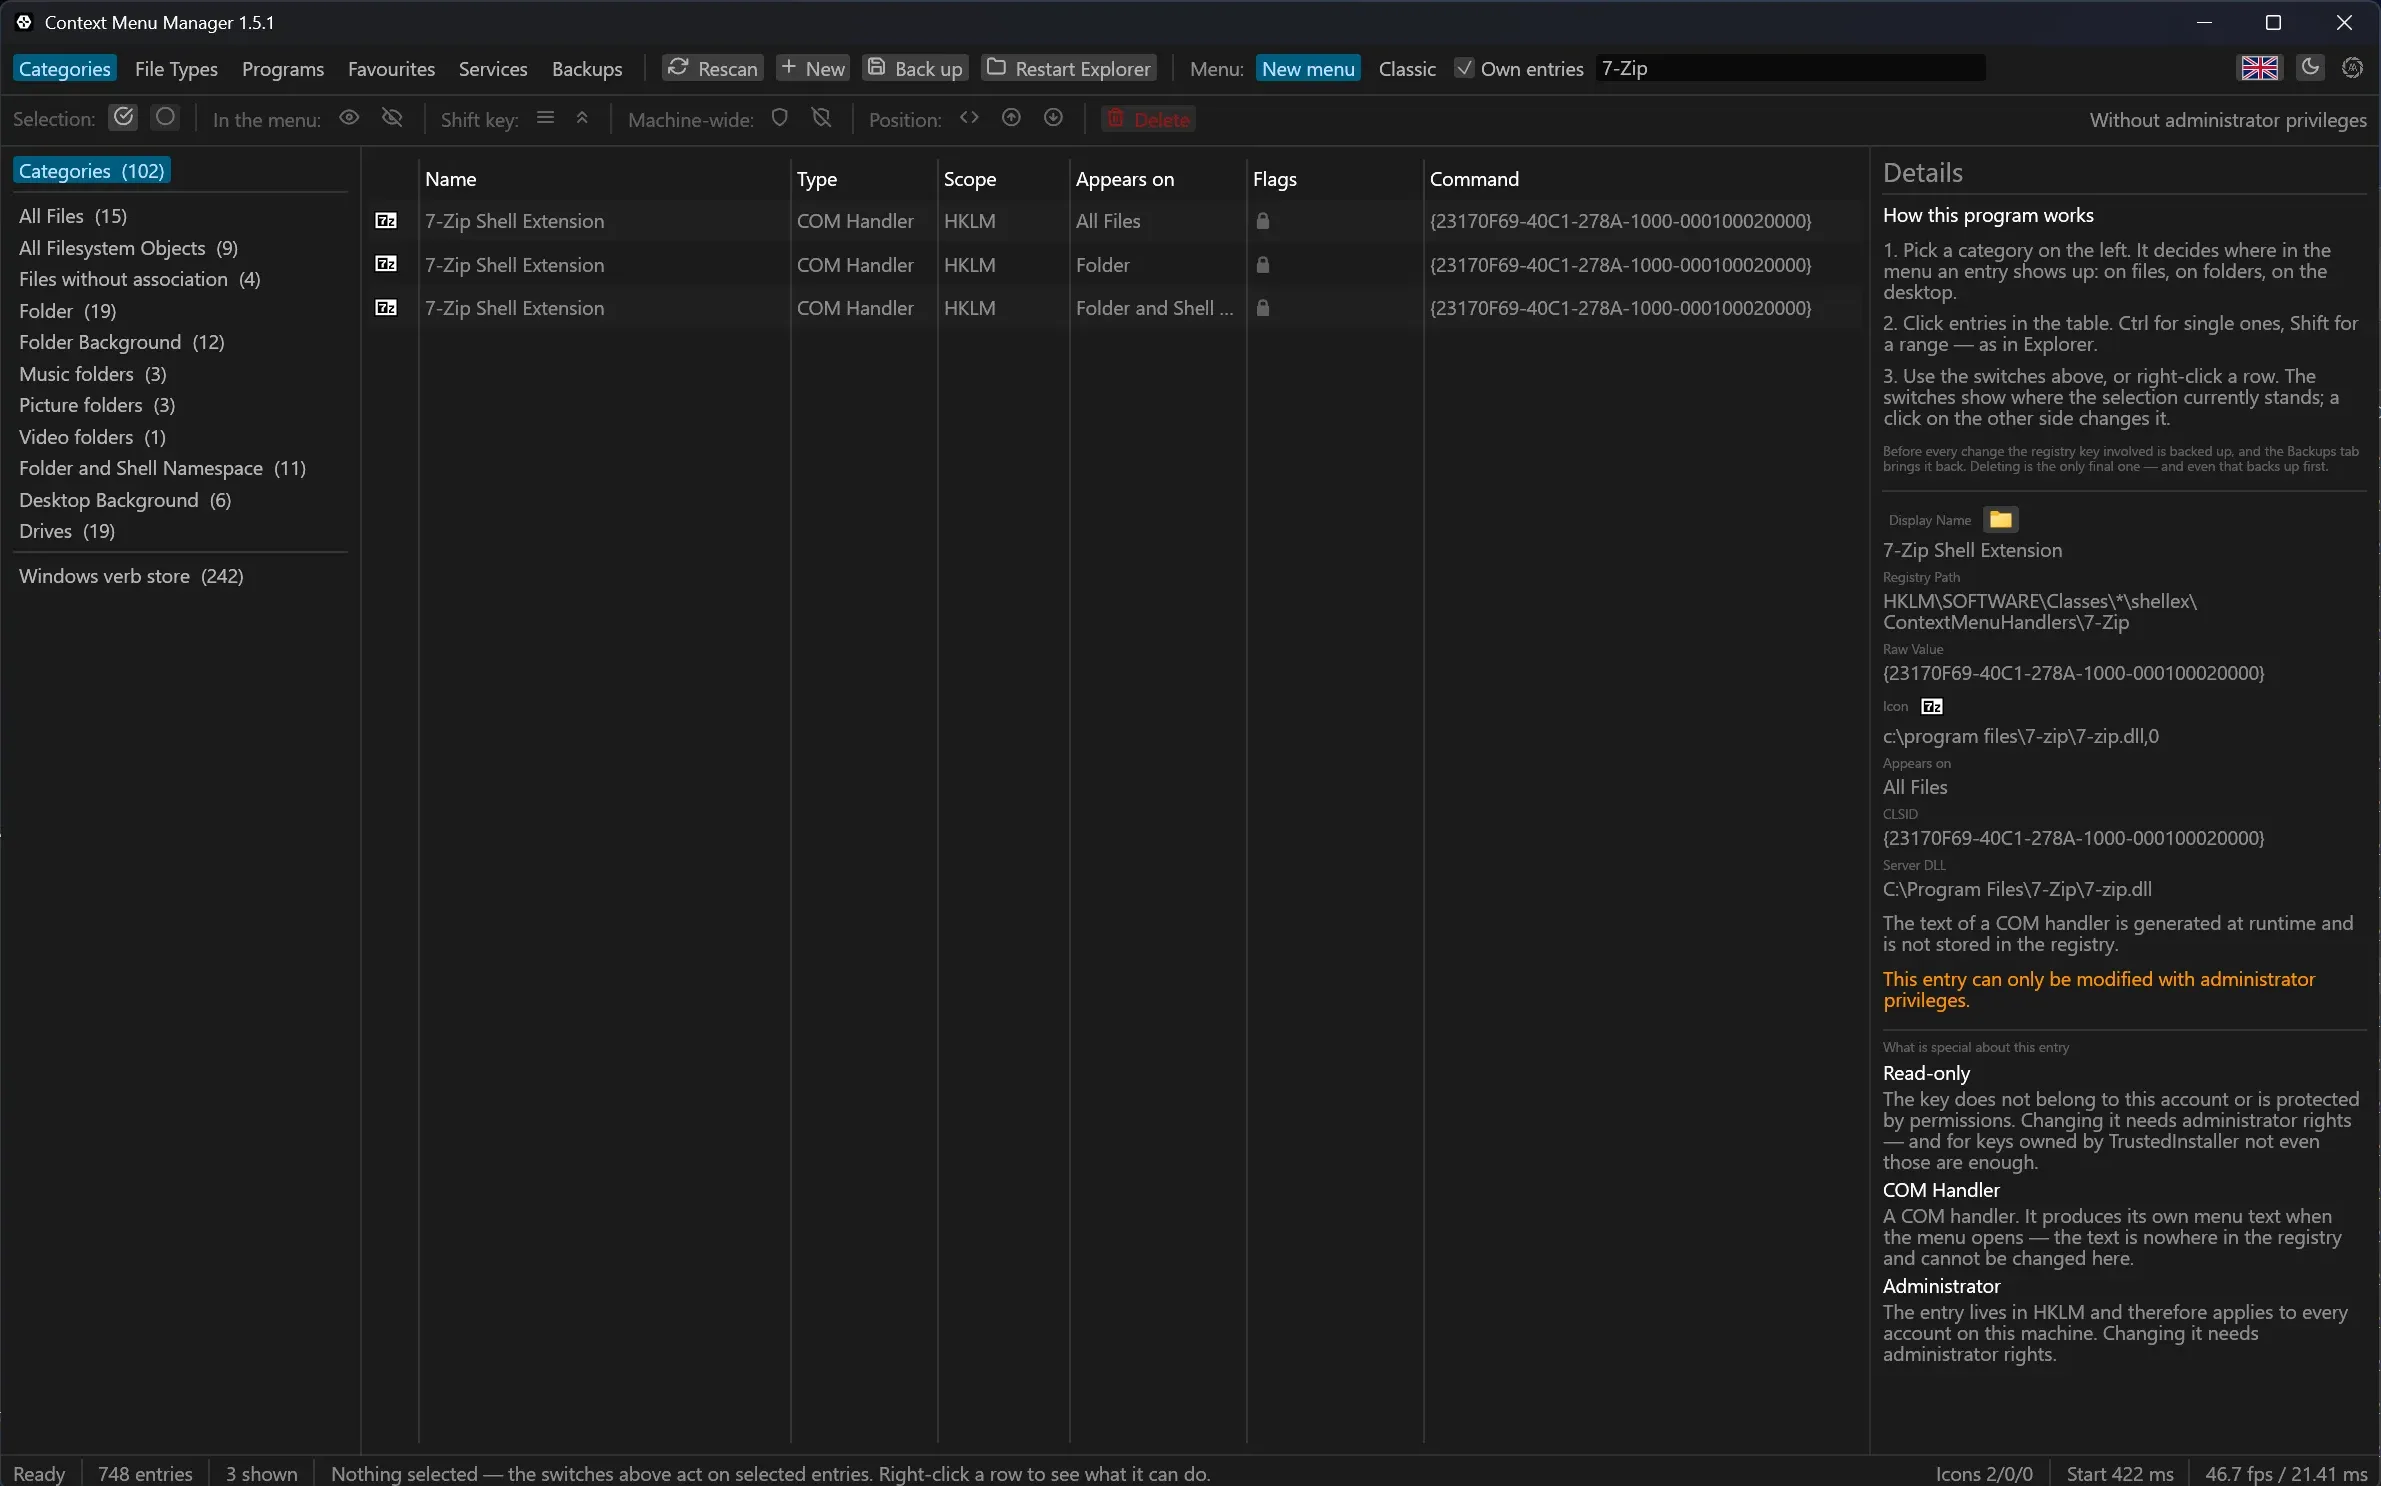Click the open eye icon to show in menu
The width and height of the screenshot is (2381, 1486).
pyautogui.click(x=349, y=118)
